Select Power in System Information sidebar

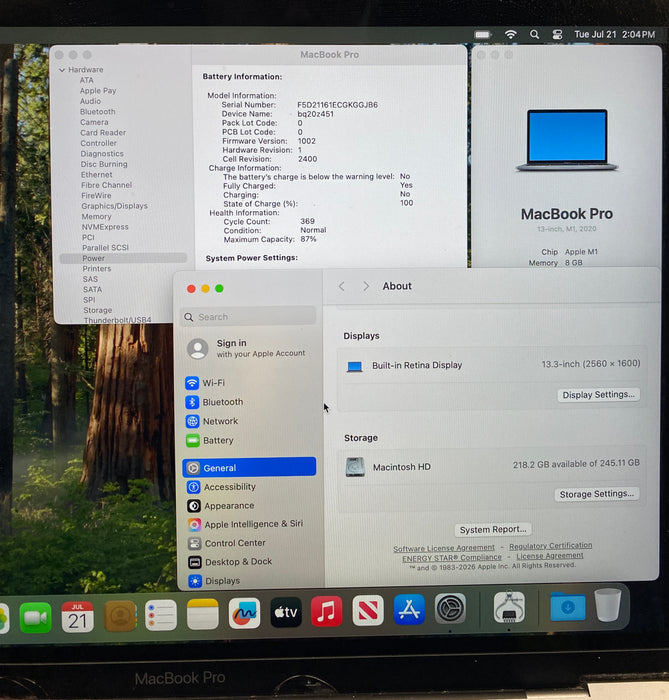click(124, 258)
